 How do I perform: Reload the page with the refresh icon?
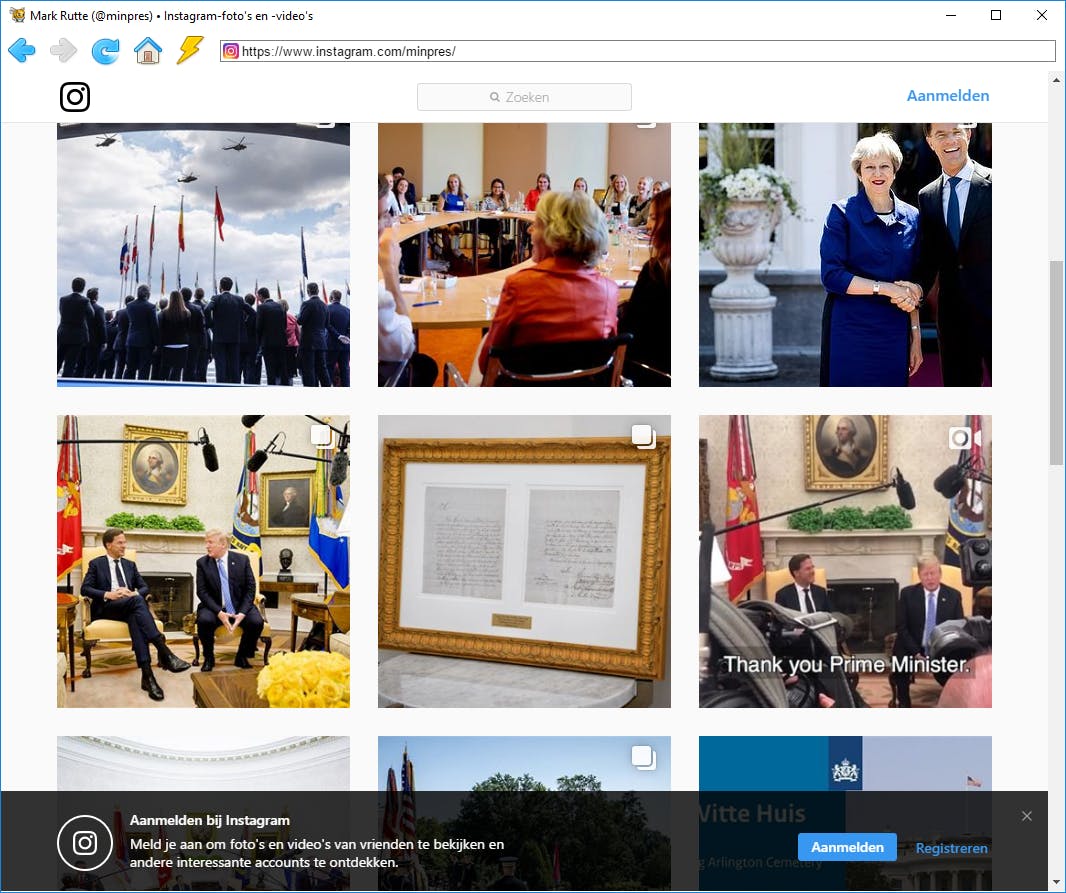(x=106, y=50)
